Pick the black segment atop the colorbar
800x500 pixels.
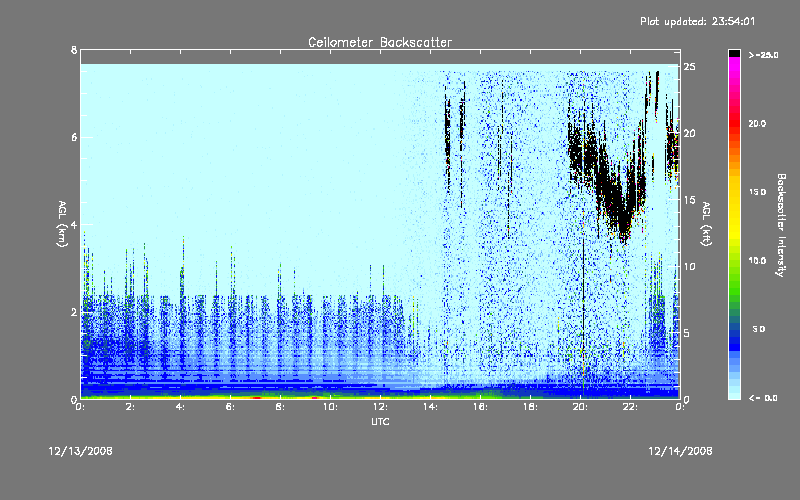[x=734, y=53]
